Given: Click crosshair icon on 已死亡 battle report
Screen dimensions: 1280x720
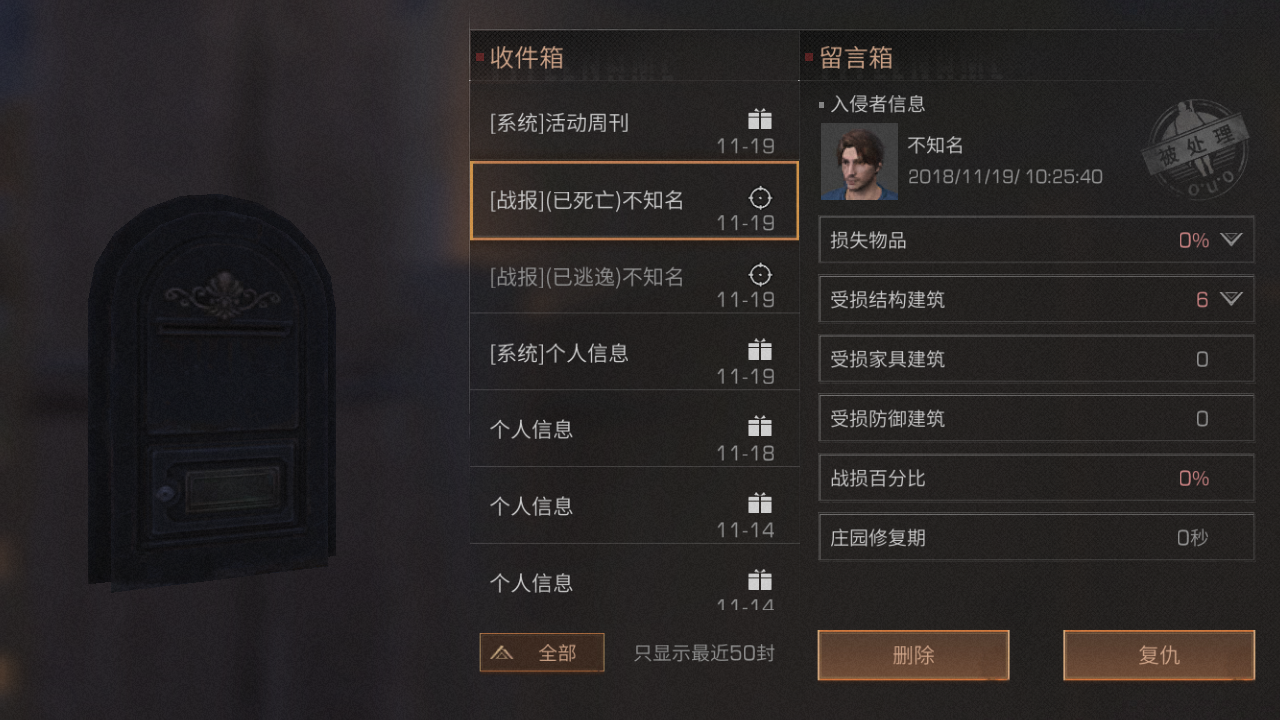Looking at the screenshot, I should [x=760, y=198].
